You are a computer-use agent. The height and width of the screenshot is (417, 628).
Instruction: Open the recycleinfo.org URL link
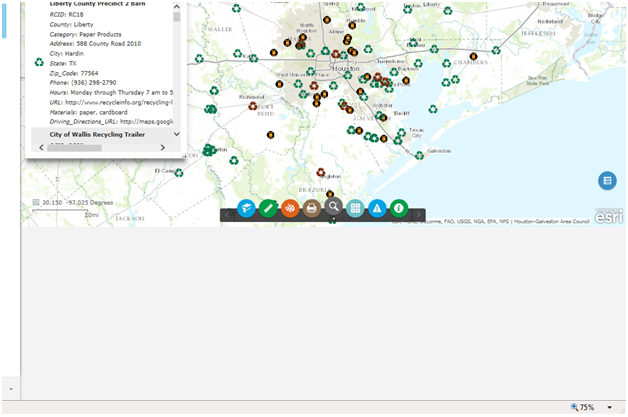[x=119, y=102]
